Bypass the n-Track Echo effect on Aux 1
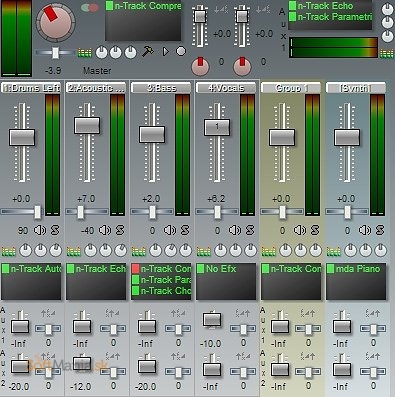 tap(292, 6)
